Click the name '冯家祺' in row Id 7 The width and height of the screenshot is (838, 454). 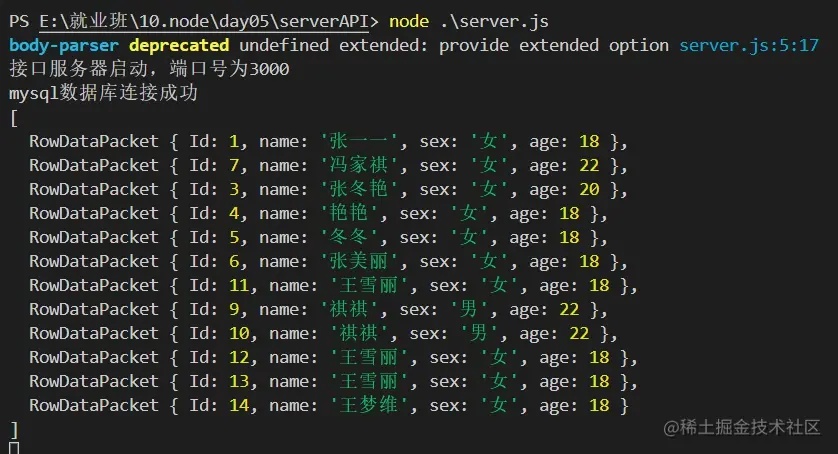(x=359, y=165)
